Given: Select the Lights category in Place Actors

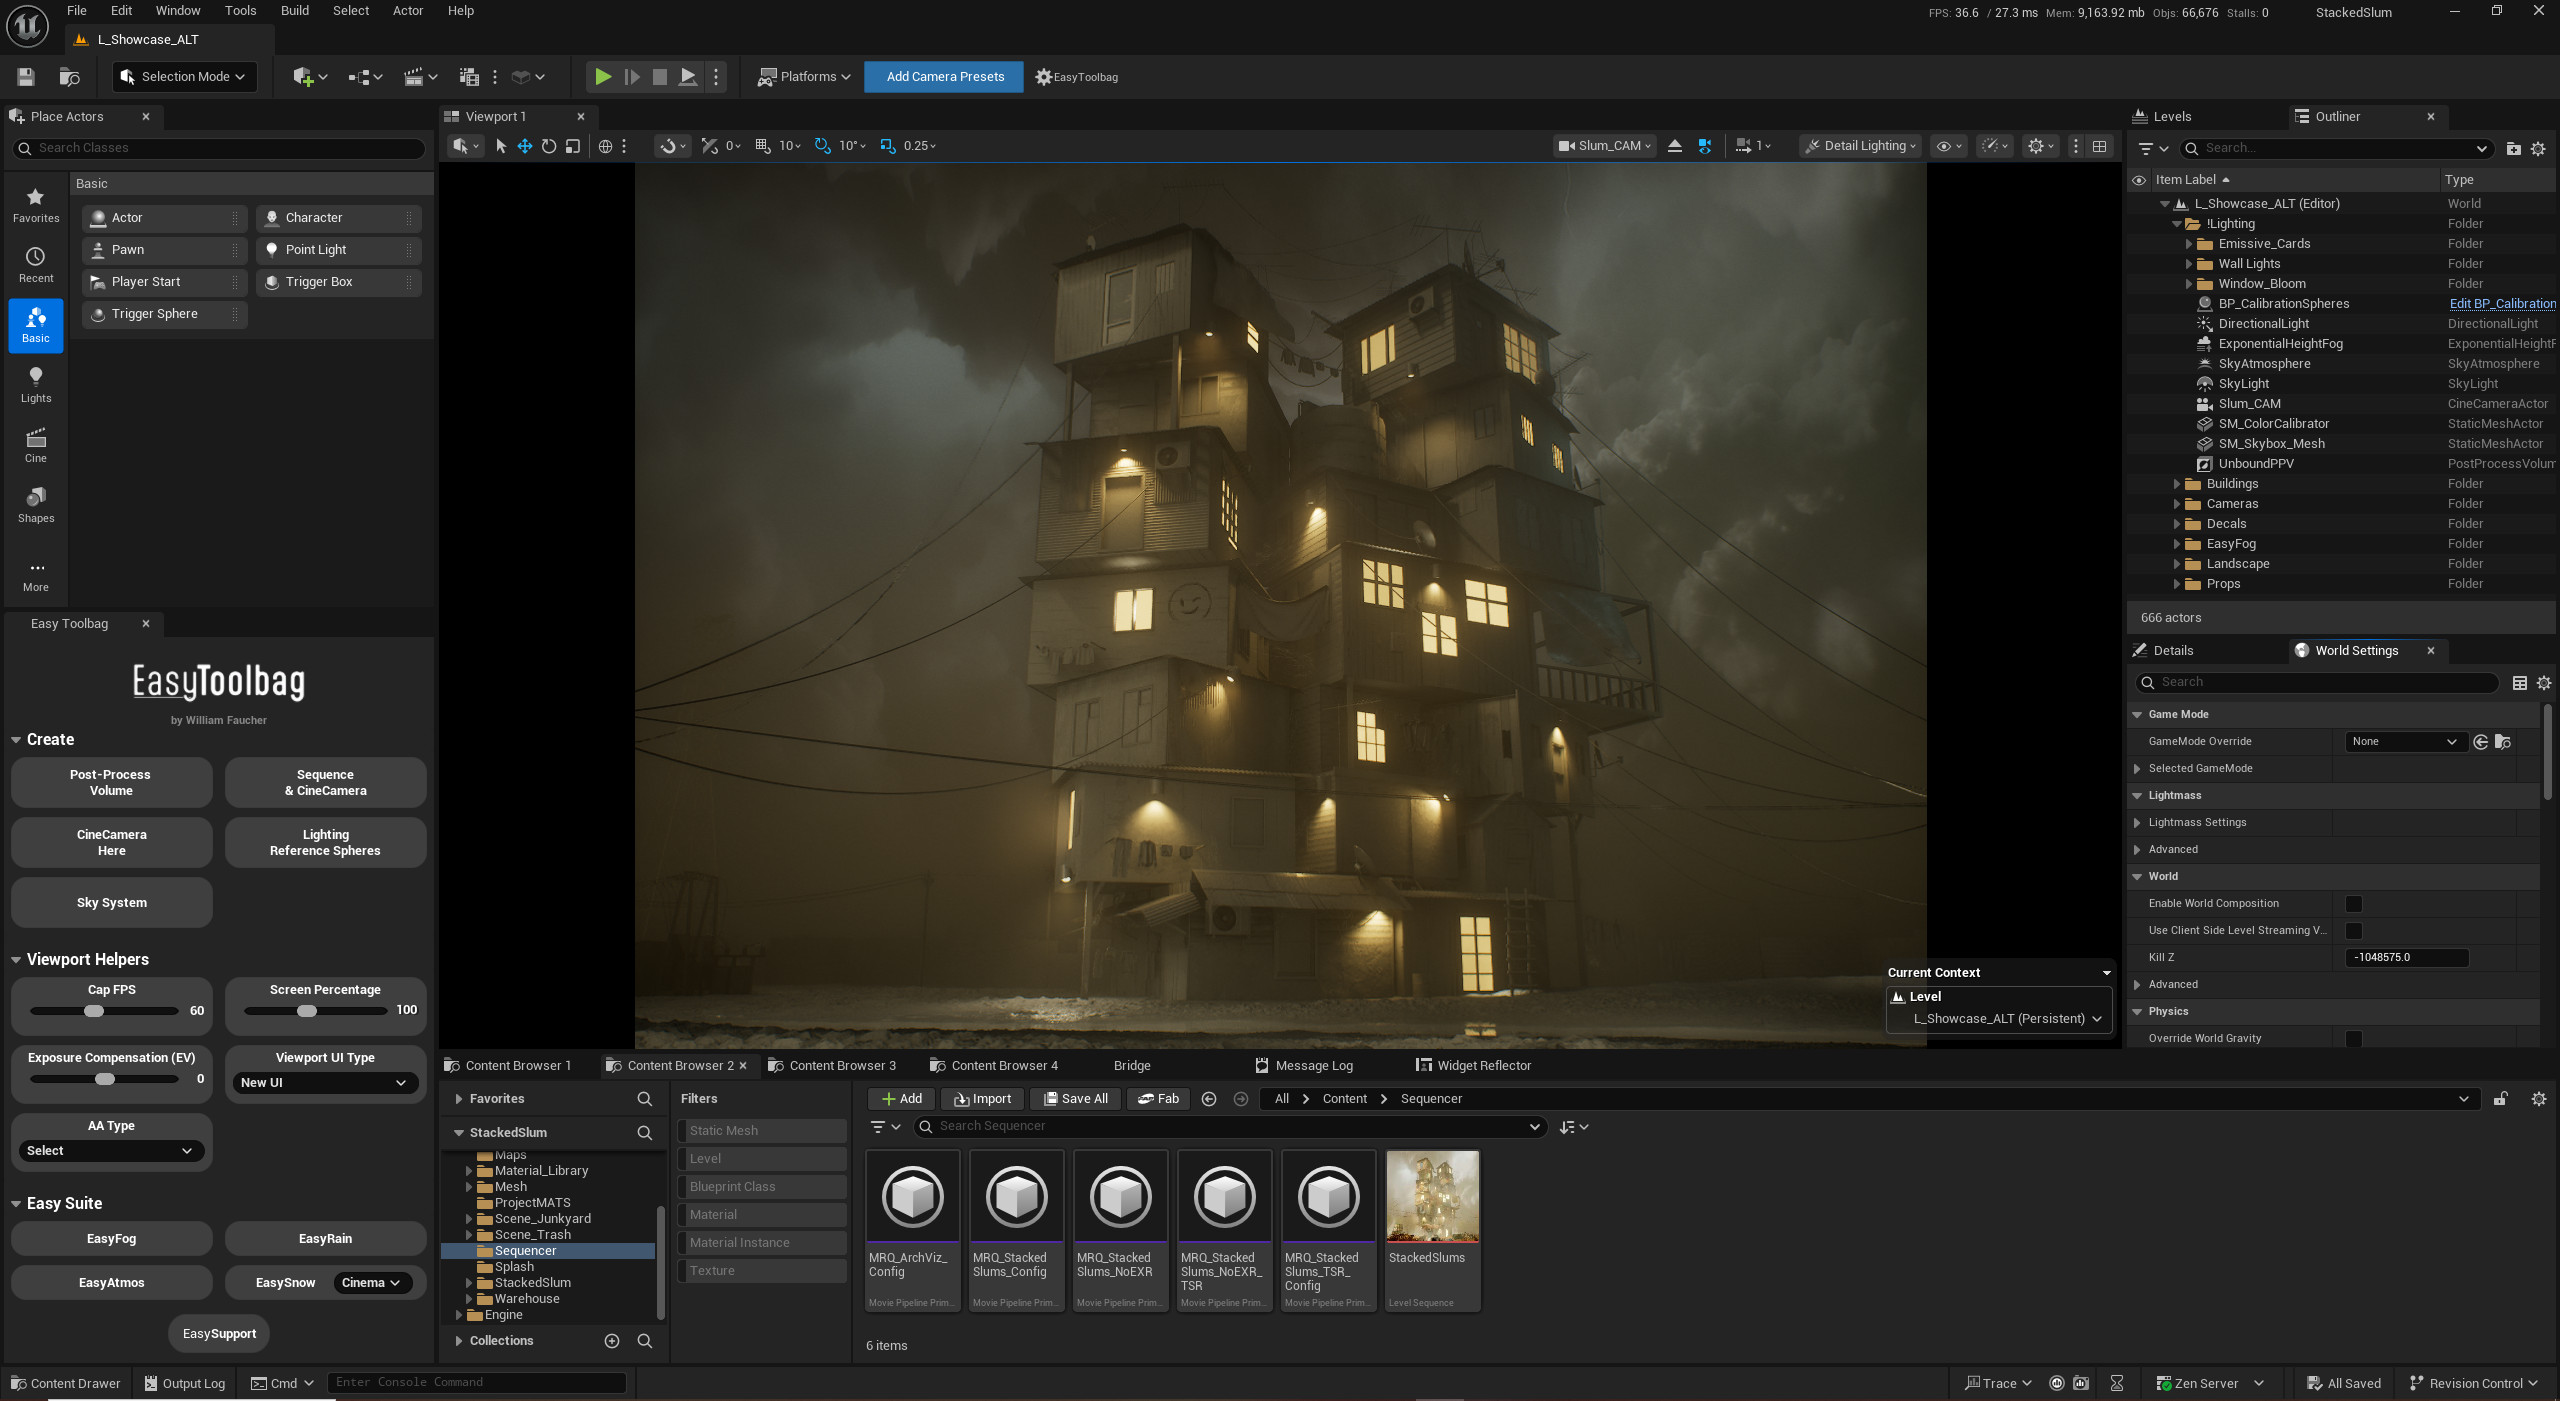Looking at the screenshot, I should (x=35, y=385).
